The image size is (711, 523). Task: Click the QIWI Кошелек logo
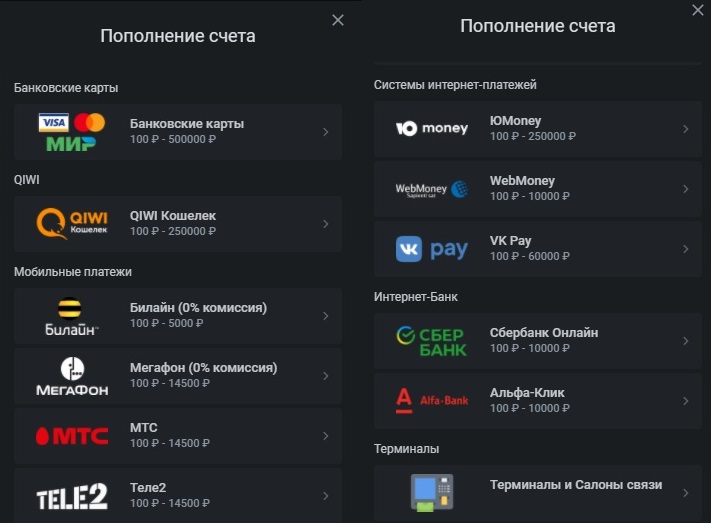(x=72, y=223)
